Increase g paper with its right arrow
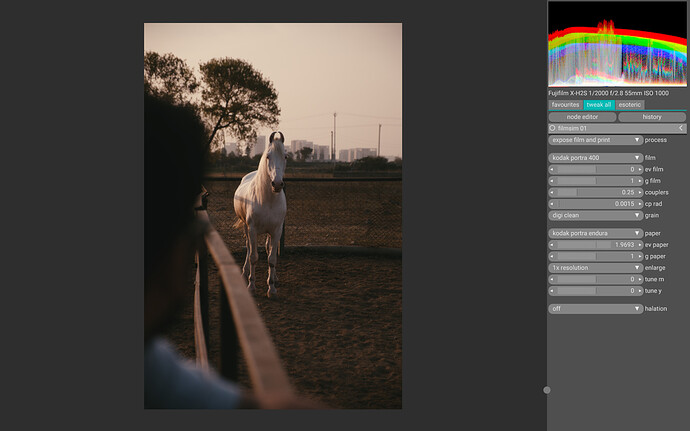The height and width of the screenshot is (431, 690). pos(640,256)
